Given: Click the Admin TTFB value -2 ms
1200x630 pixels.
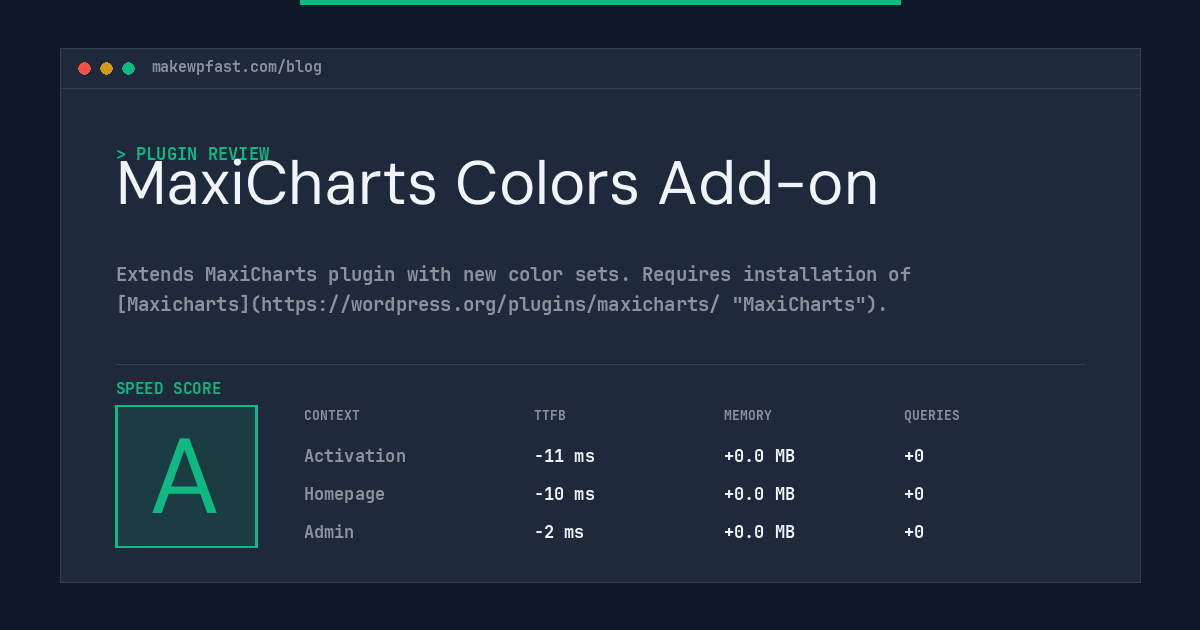Looking at the screenshot, I should click(559, 532).
